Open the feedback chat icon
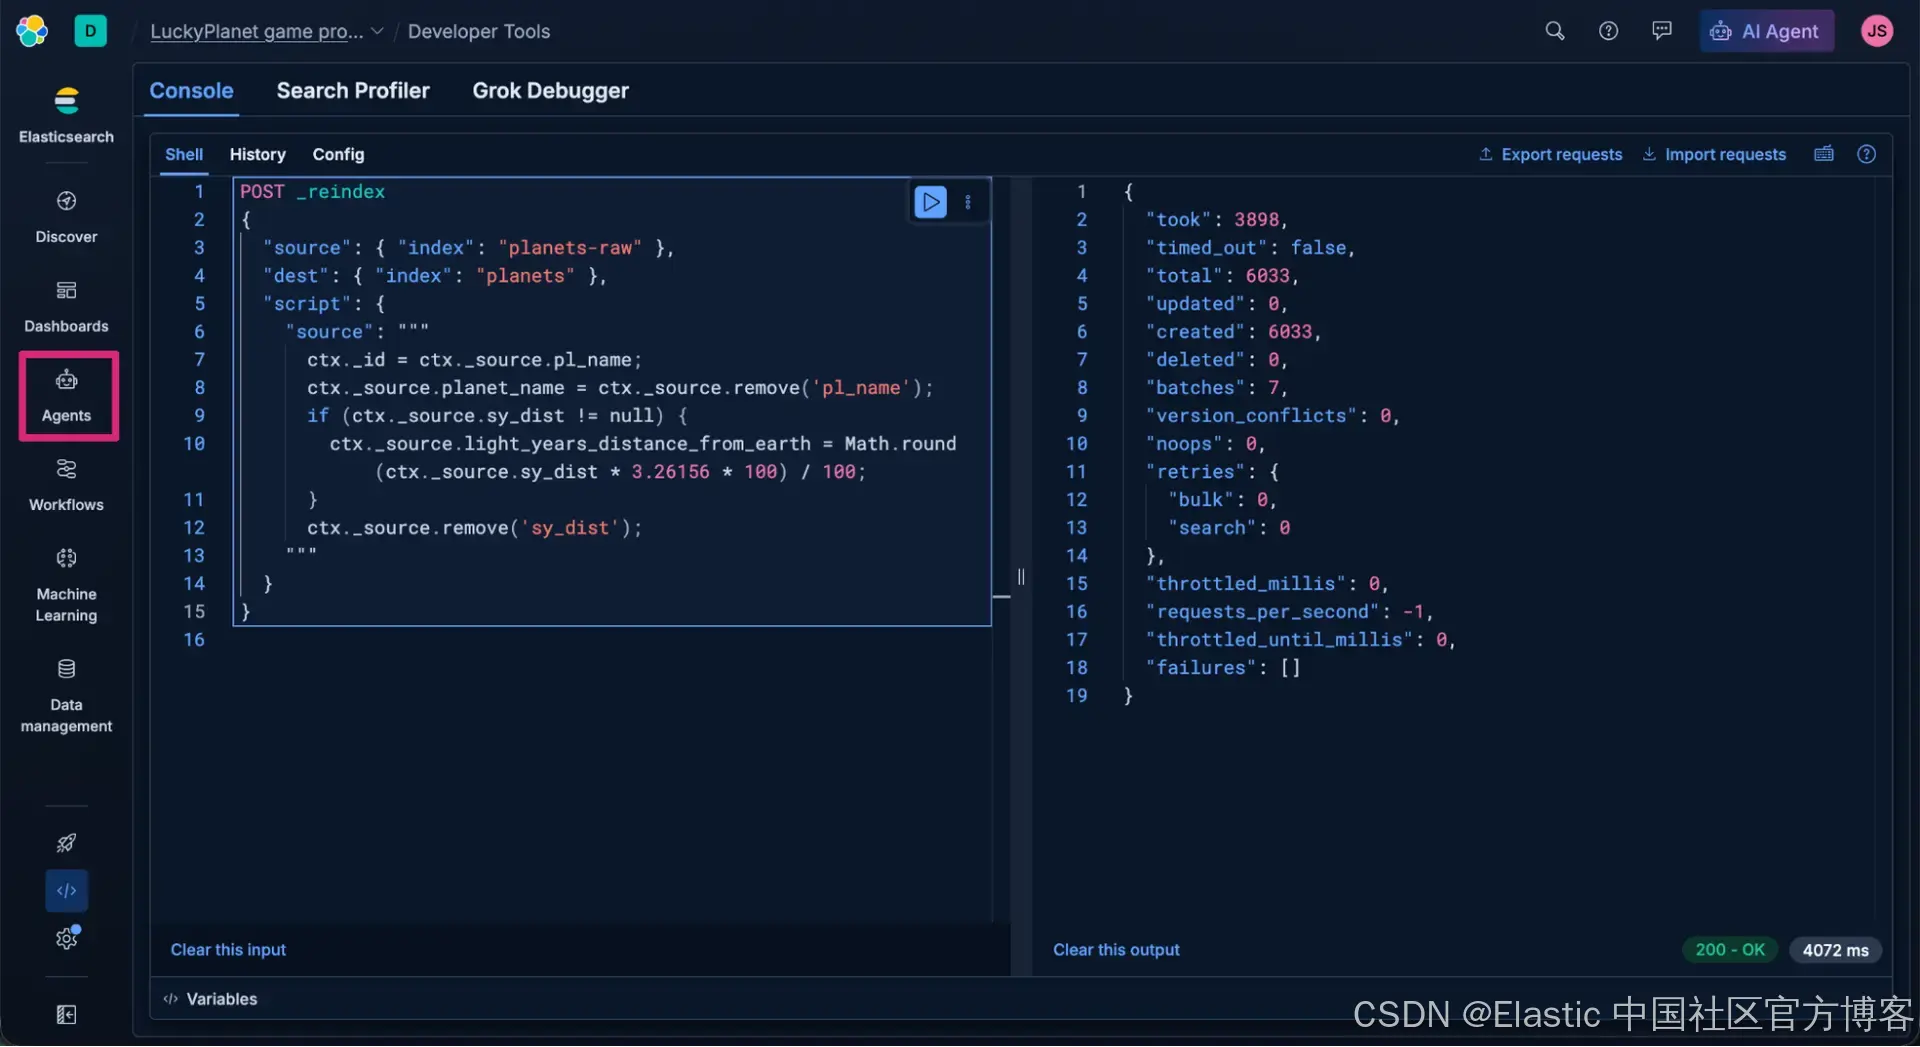This screenshot has height=1047, width=1920. pyautogui.click(x=1661, y=31)
